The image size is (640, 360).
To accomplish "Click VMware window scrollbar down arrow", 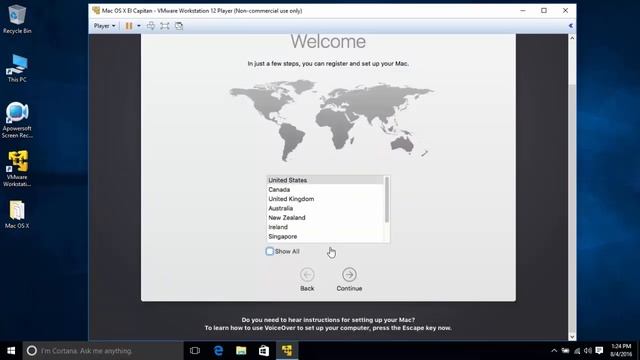I will 572,337.
